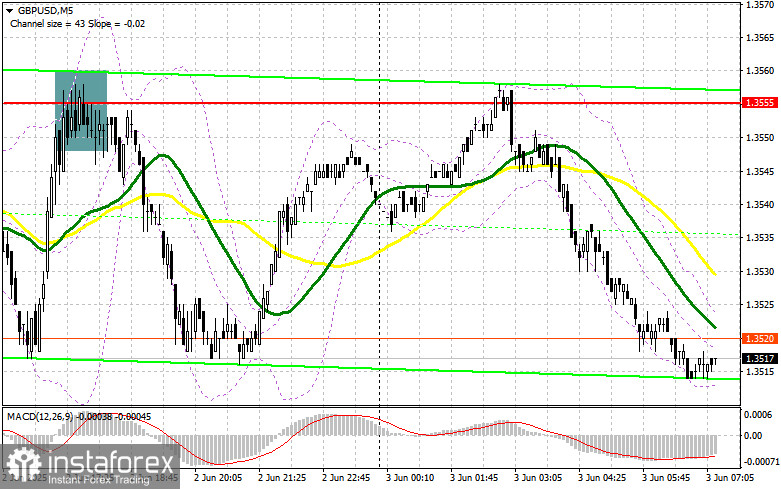Click the 3 Jun 04:25 time label
Viewport: 781px width, 489px height.
[602, 478]
